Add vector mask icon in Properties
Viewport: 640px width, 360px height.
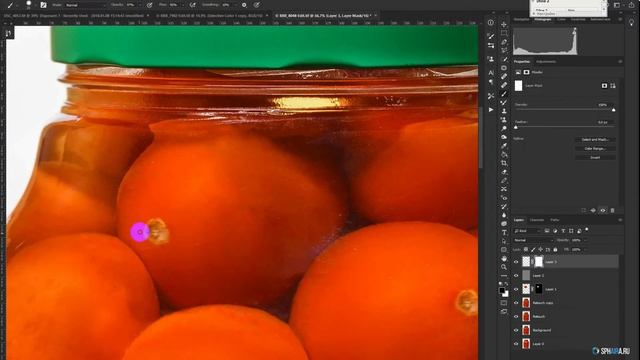click(613, 86)
